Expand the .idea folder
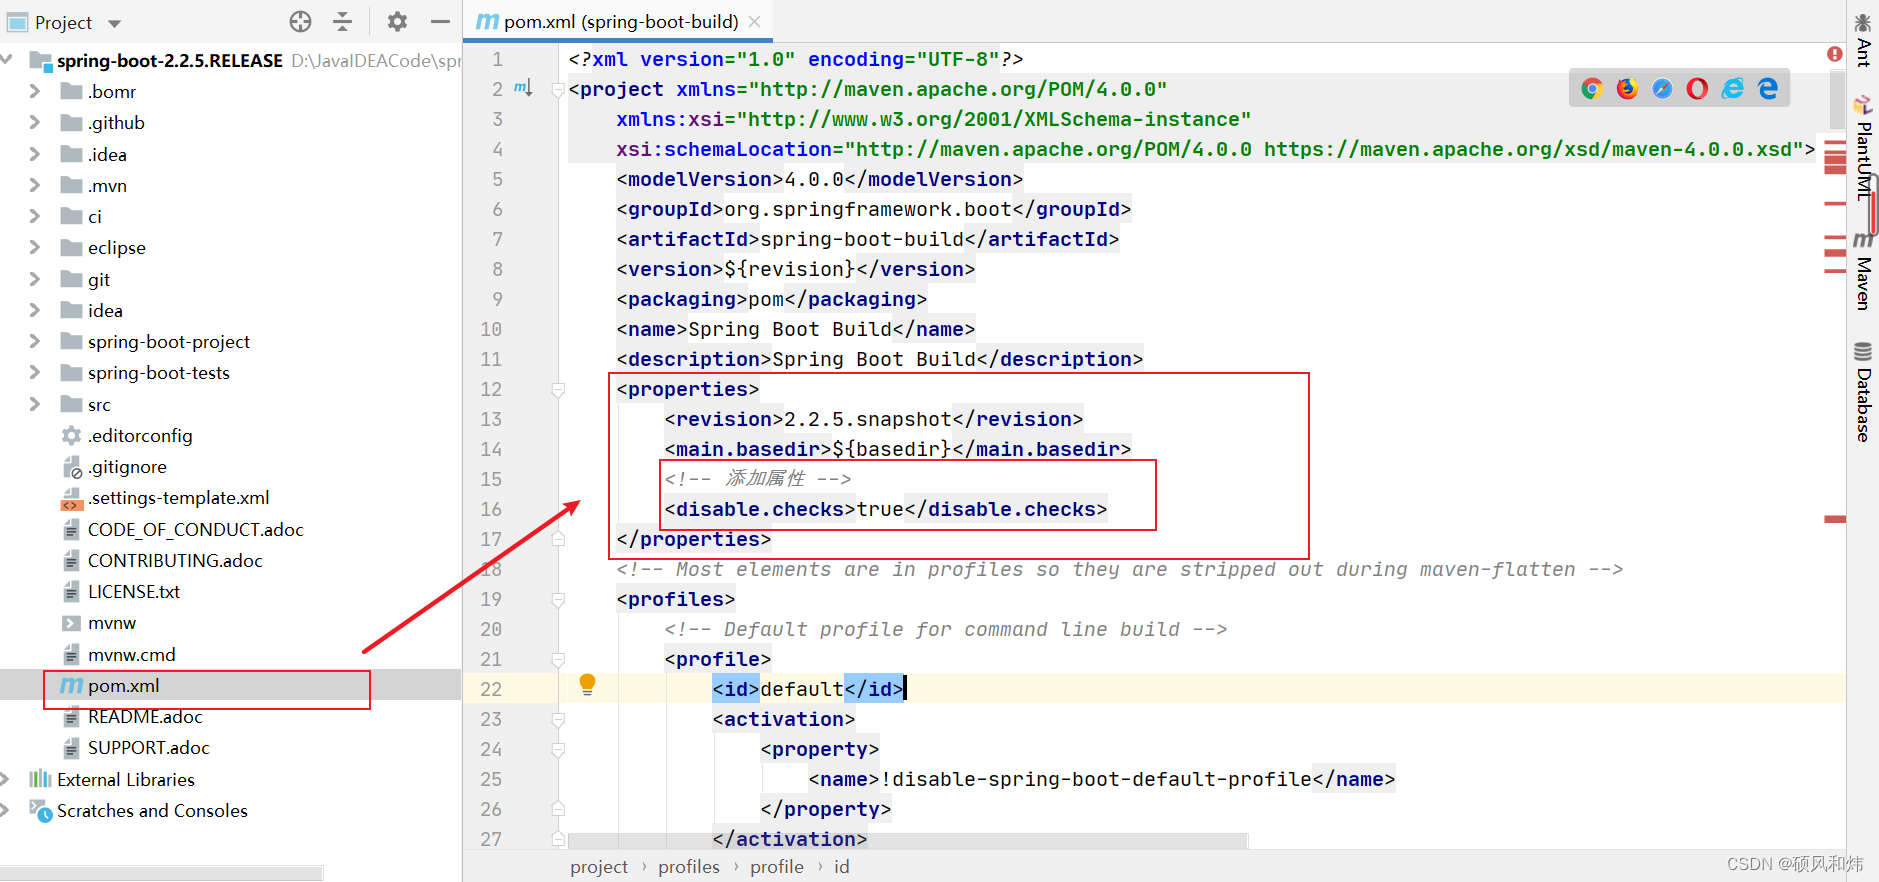1879x882 pixels. [x=35, y=154]
